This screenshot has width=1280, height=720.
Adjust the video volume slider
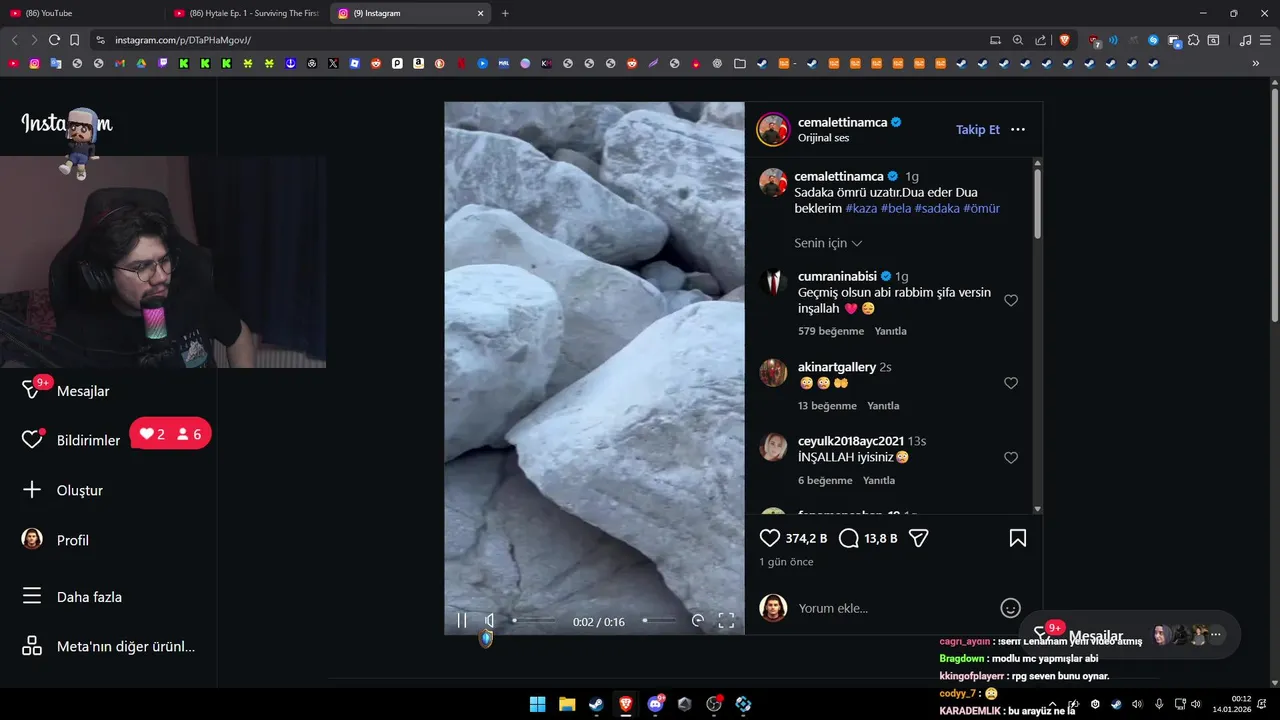(x=533, y=620)
